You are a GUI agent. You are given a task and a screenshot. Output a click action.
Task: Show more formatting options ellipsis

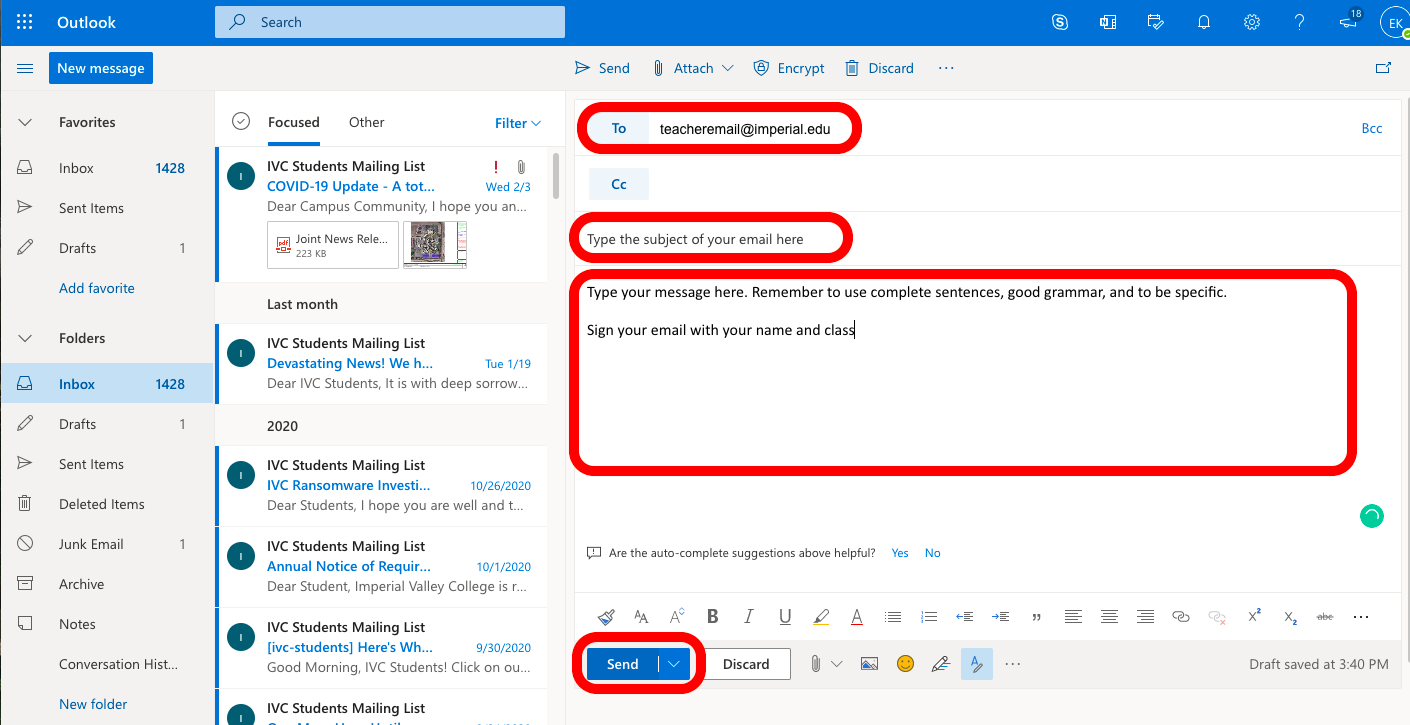[1360, 617]
